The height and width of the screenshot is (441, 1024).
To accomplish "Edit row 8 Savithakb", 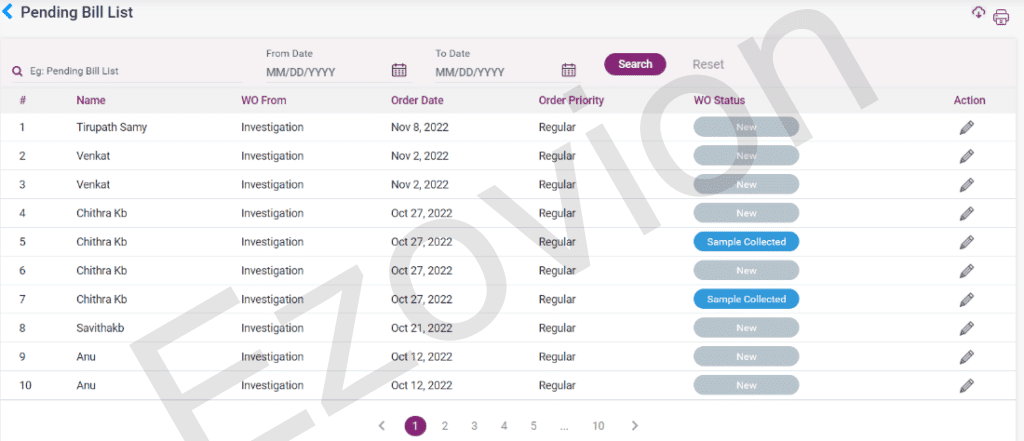I will pos(967,329).
